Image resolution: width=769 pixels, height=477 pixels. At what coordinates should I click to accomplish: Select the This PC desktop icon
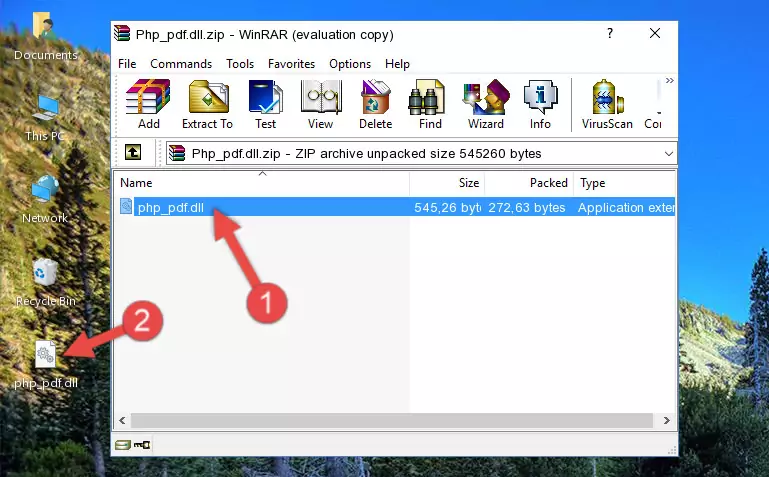[x=45, y=118]
